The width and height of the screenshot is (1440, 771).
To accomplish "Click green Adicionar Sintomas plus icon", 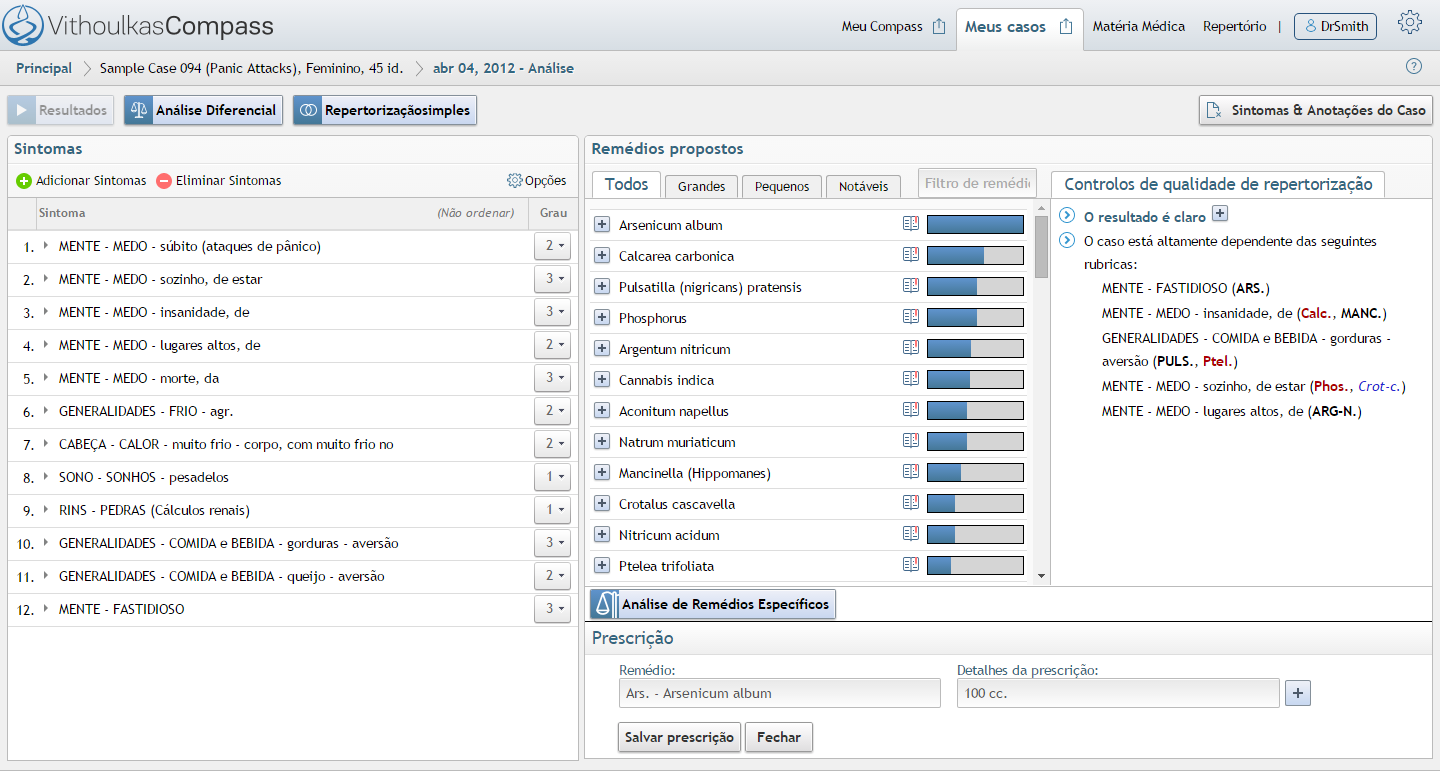I will 24,181.
